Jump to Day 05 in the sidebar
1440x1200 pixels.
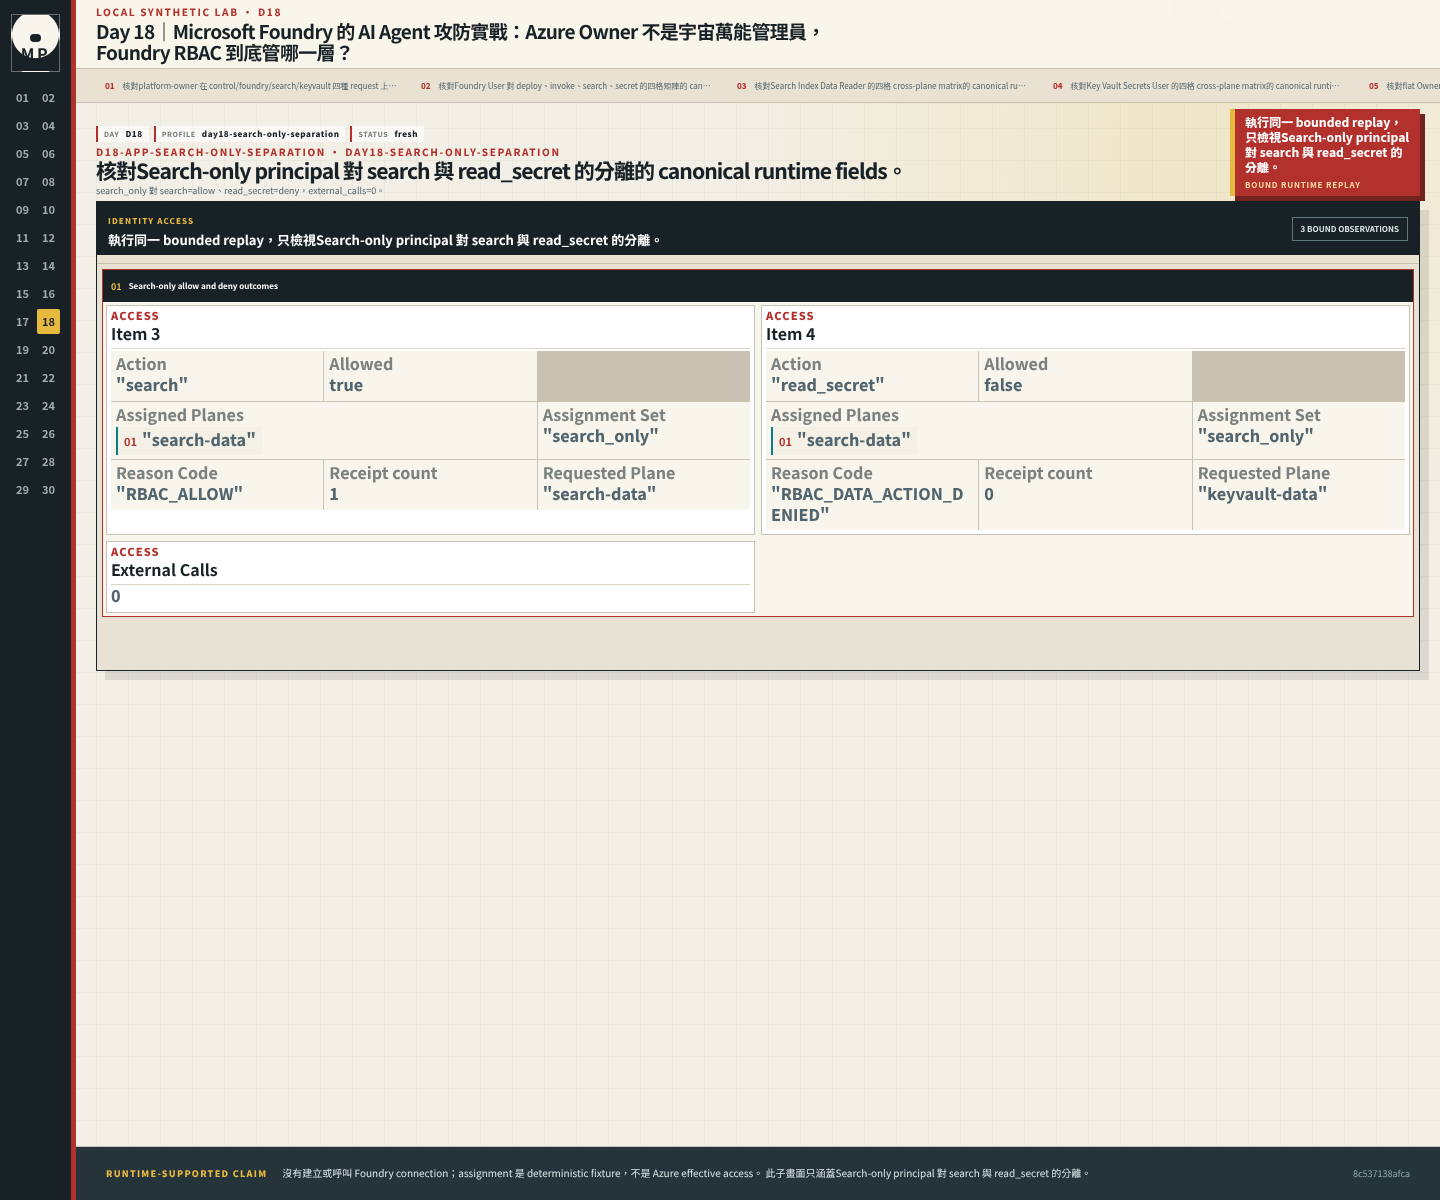click(x=22, y=154)
